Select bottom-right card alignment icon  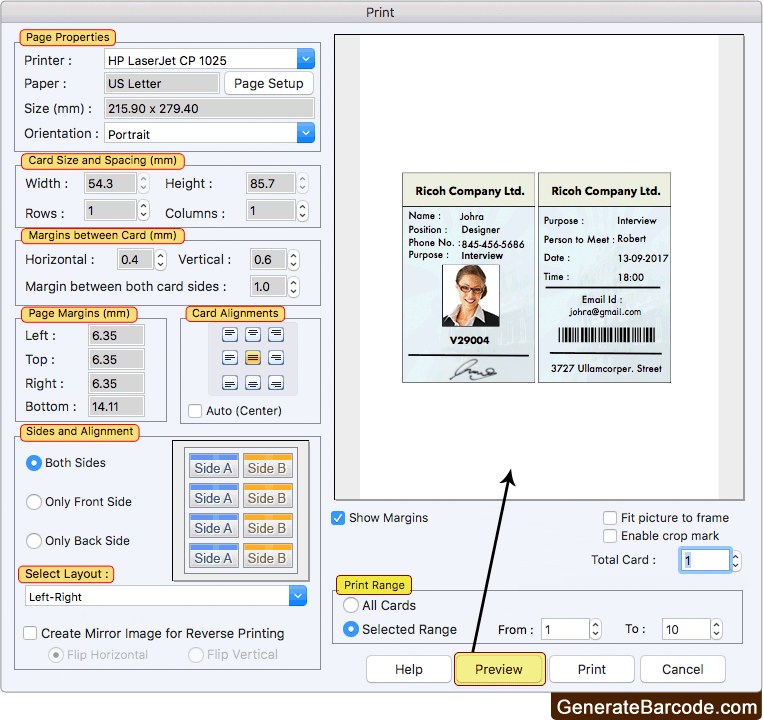276,383
